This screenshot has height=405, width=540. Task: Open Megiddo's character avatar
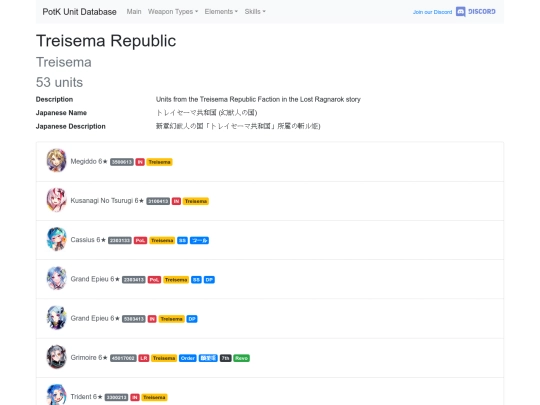56,160
